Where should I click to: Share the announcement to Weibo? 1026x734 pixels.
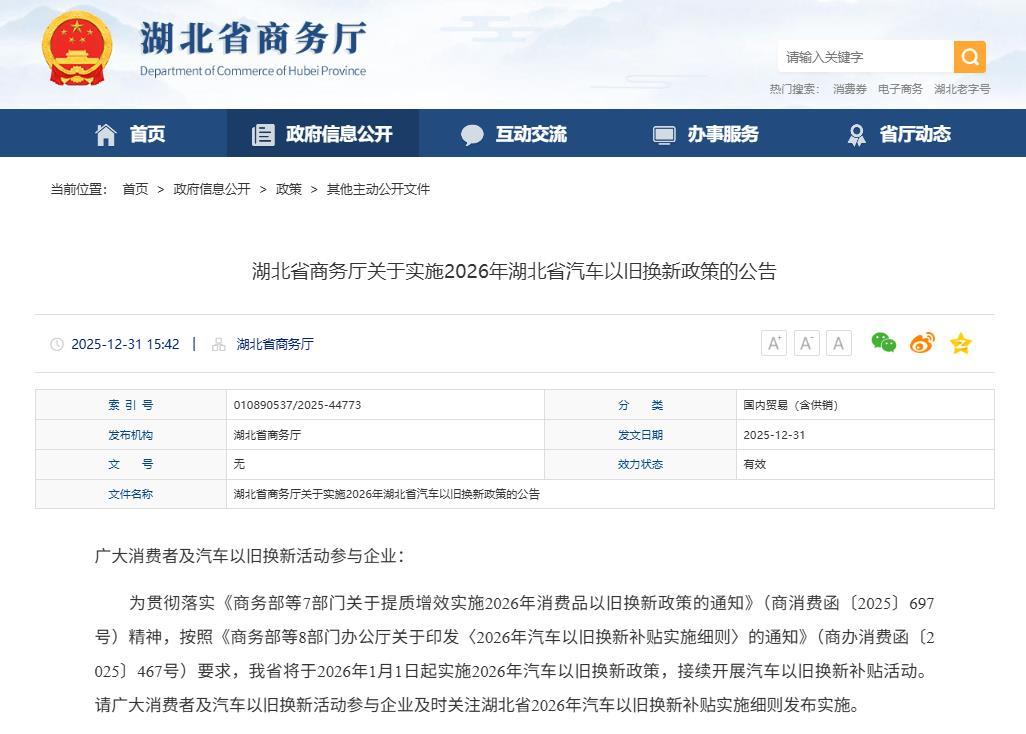pyautogui.click(x=922, y=343)
